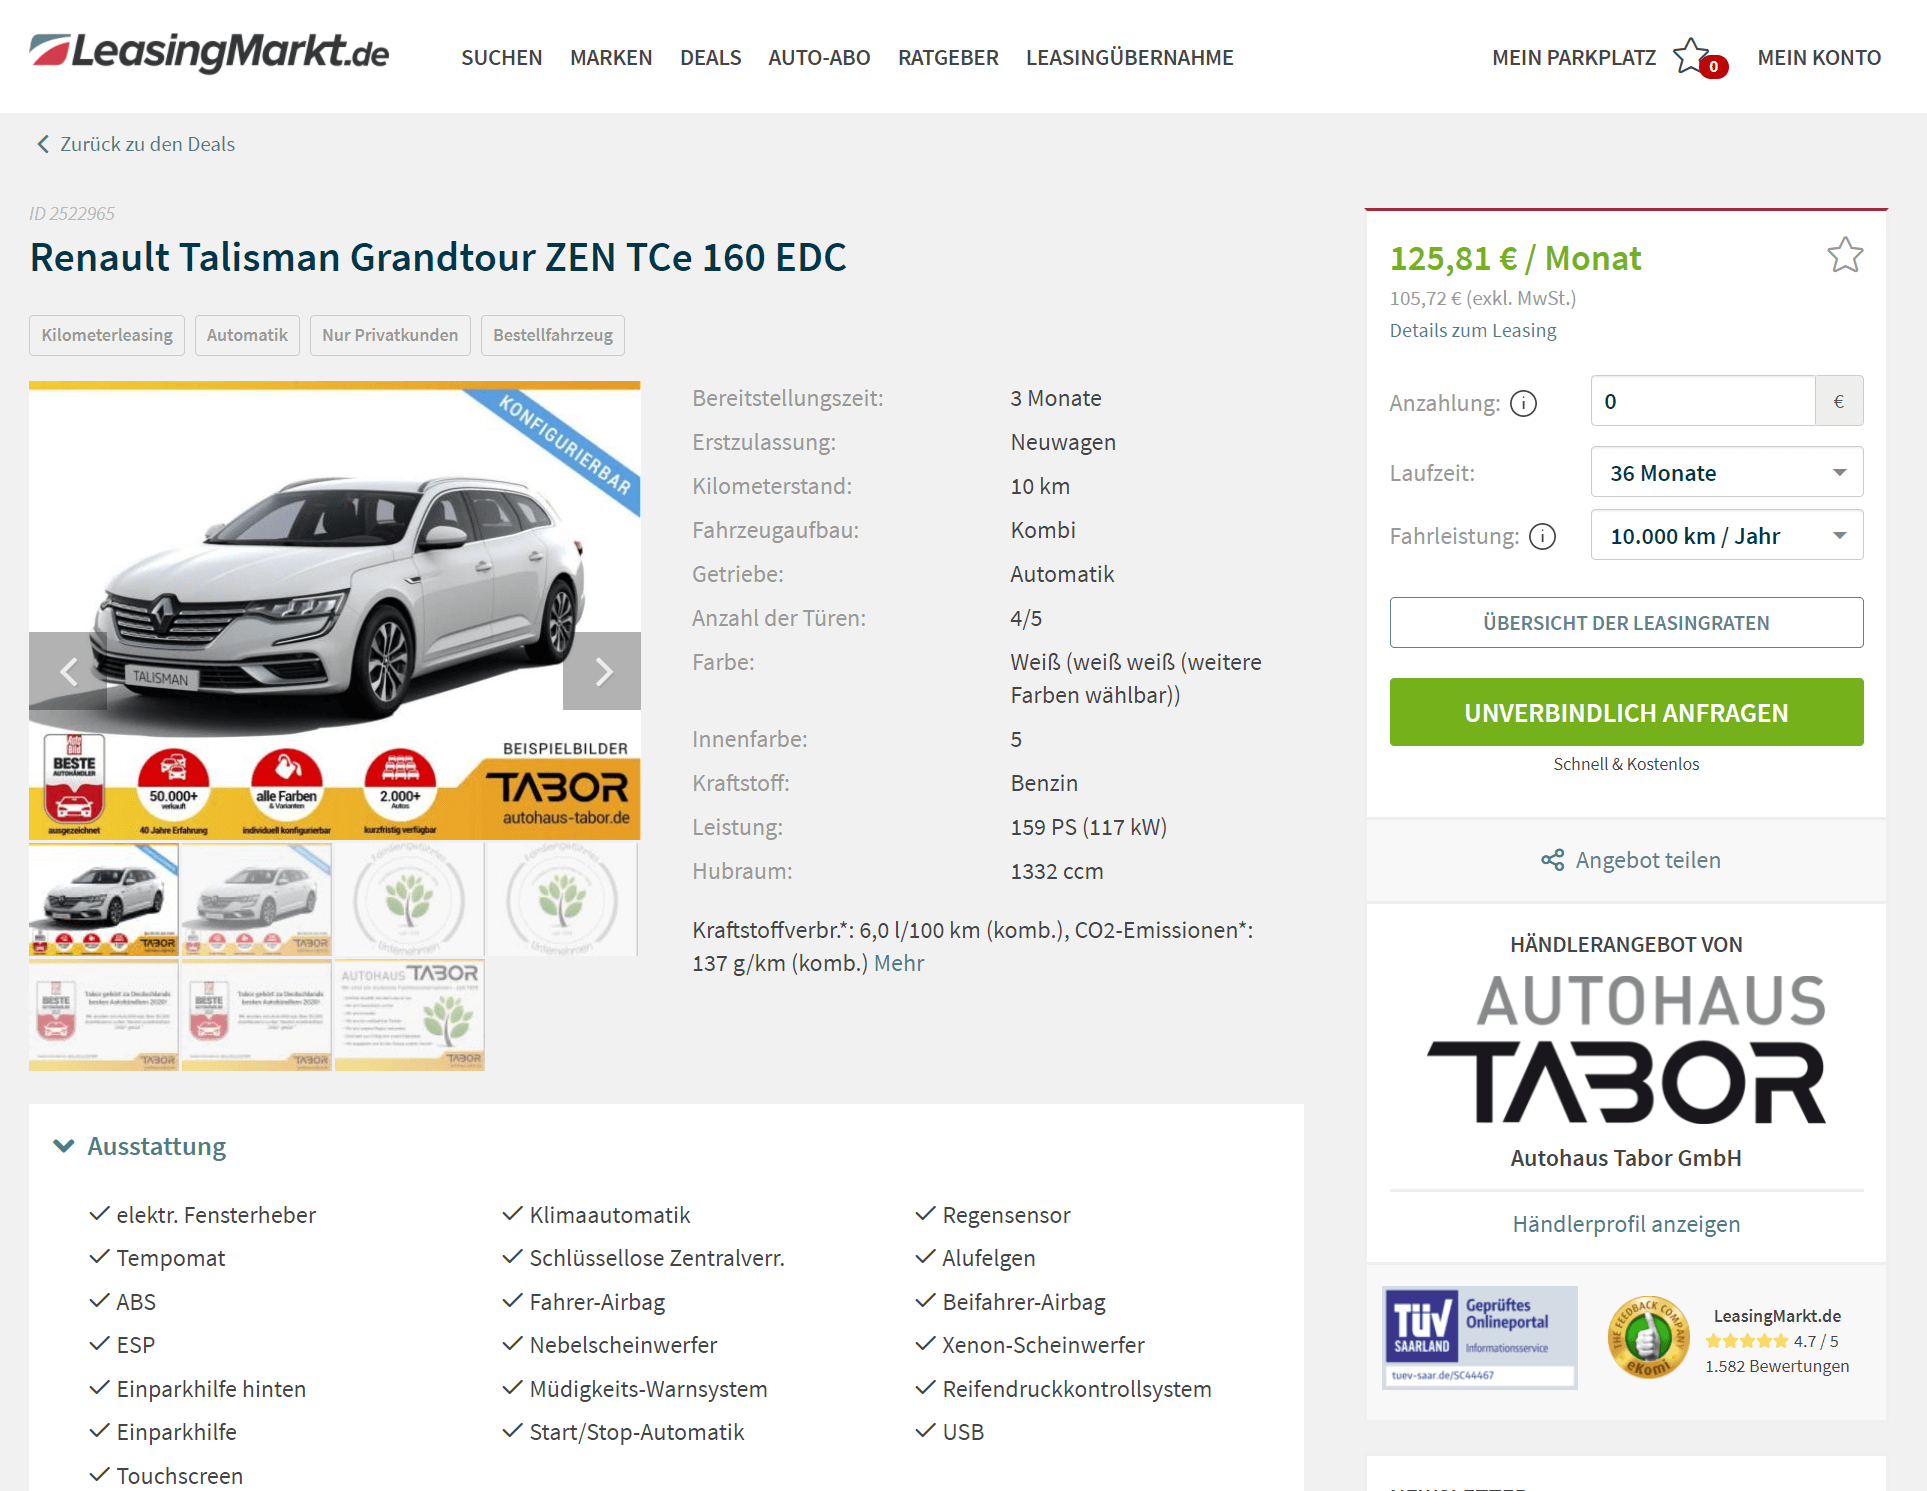Click the main Renault Talisman car image
The image size is (1927, 1491).
coord(335,610)
